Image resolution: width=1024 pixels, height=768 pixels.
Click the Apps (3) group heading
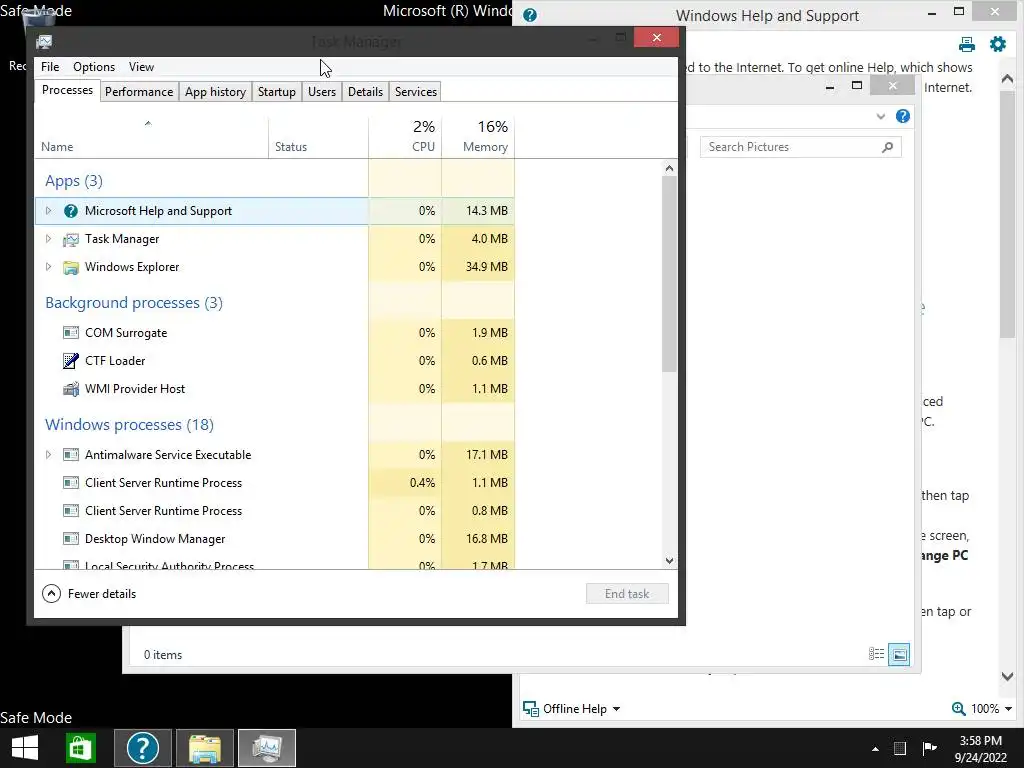(74, 181)
